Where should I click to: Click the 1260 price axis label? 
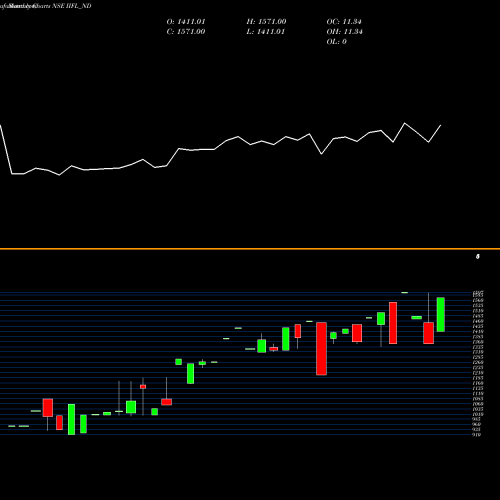(478, 362)
